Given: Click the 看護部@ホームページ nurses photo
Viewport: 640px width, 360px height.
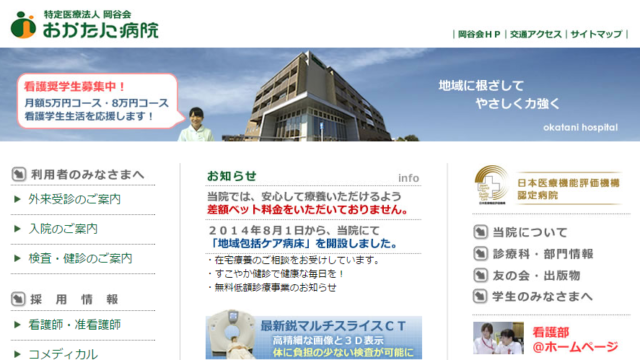Looking at the screenshot, I should pos(498,338).
